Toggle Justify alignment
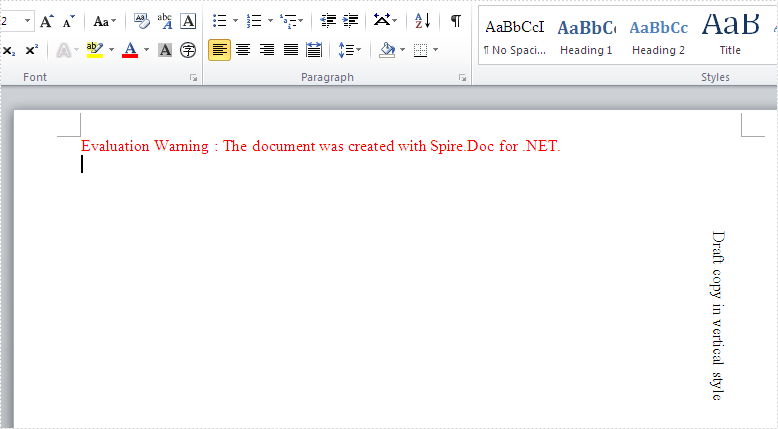 (291, 50)
